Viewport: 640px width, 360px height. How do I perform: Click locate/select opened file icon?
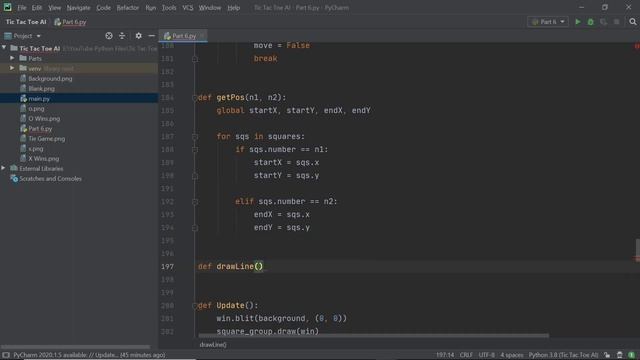[109, 36]
